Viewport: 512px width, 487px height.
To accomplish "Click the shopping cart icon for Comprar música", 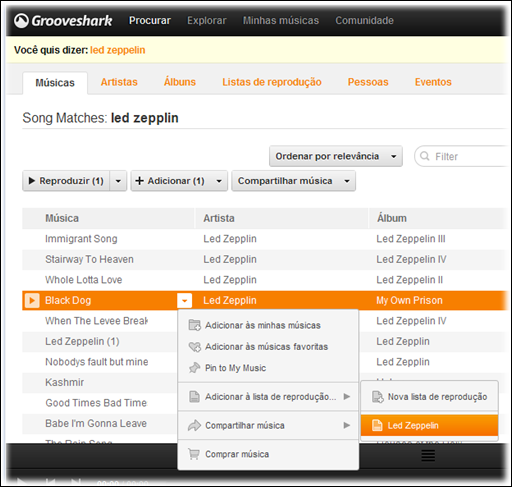I will click(x=194, y=454).
